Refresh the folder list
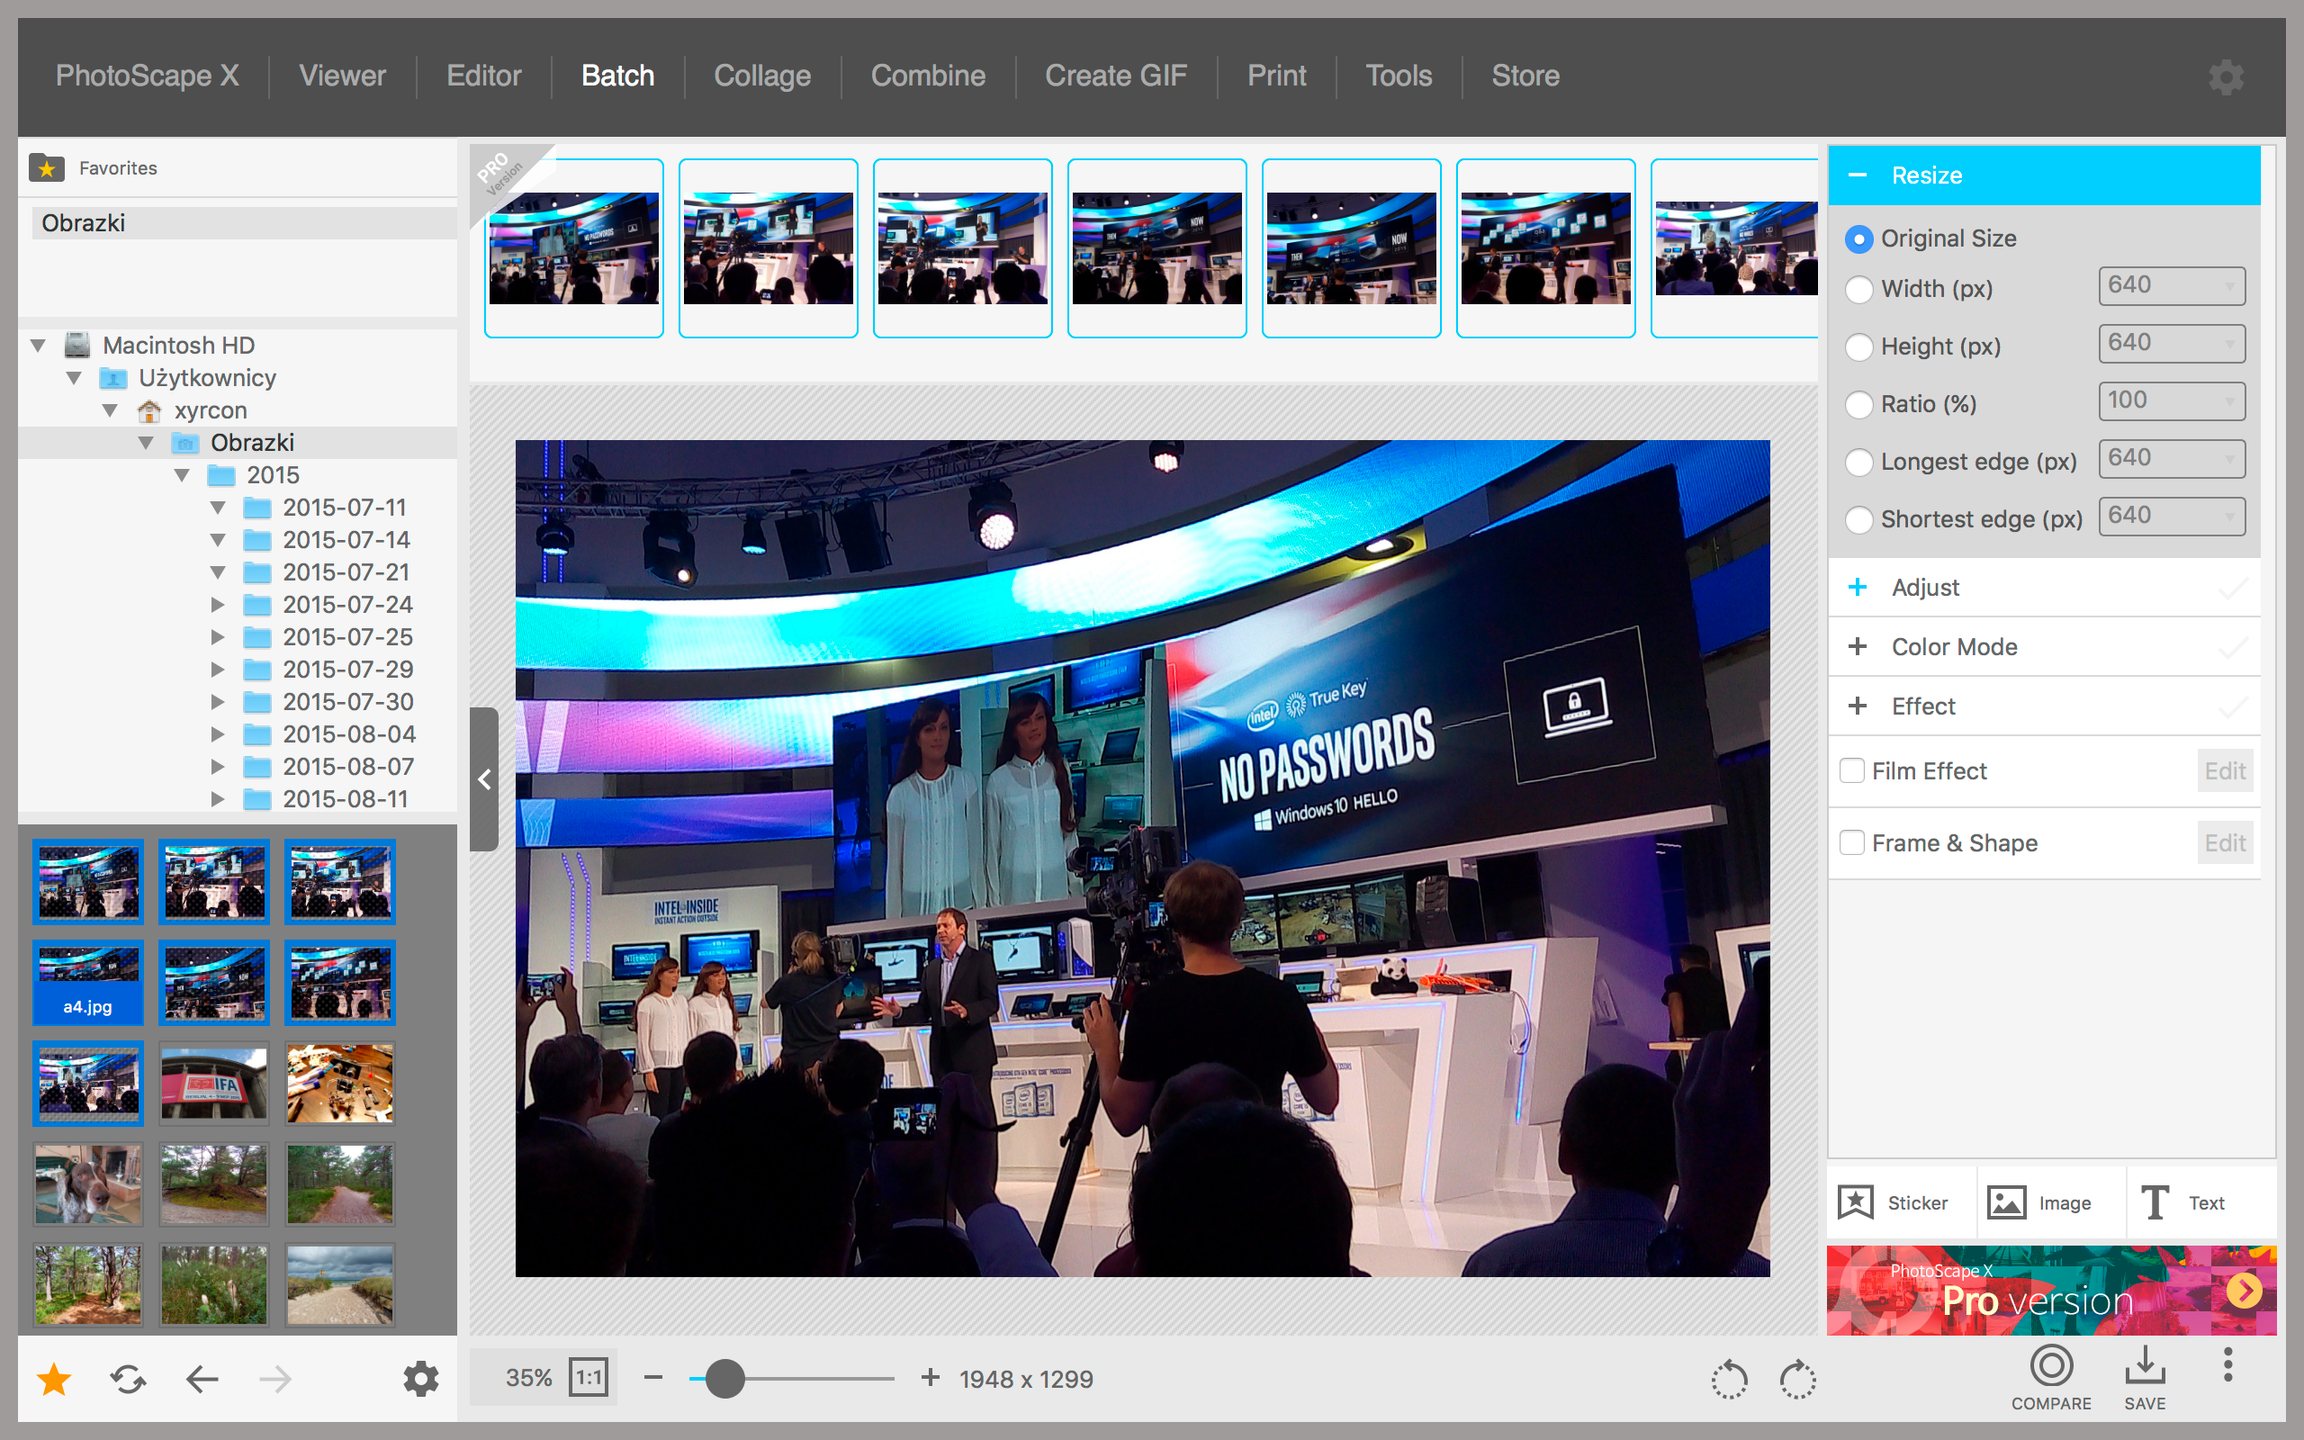Image resolution: width=2304 pixels, height=1440 pixels. tap(128, 1380)
